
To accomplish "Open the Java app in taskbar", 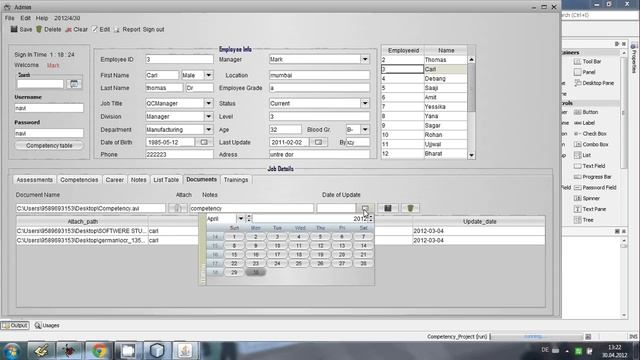I will click(x=186, y=351).
